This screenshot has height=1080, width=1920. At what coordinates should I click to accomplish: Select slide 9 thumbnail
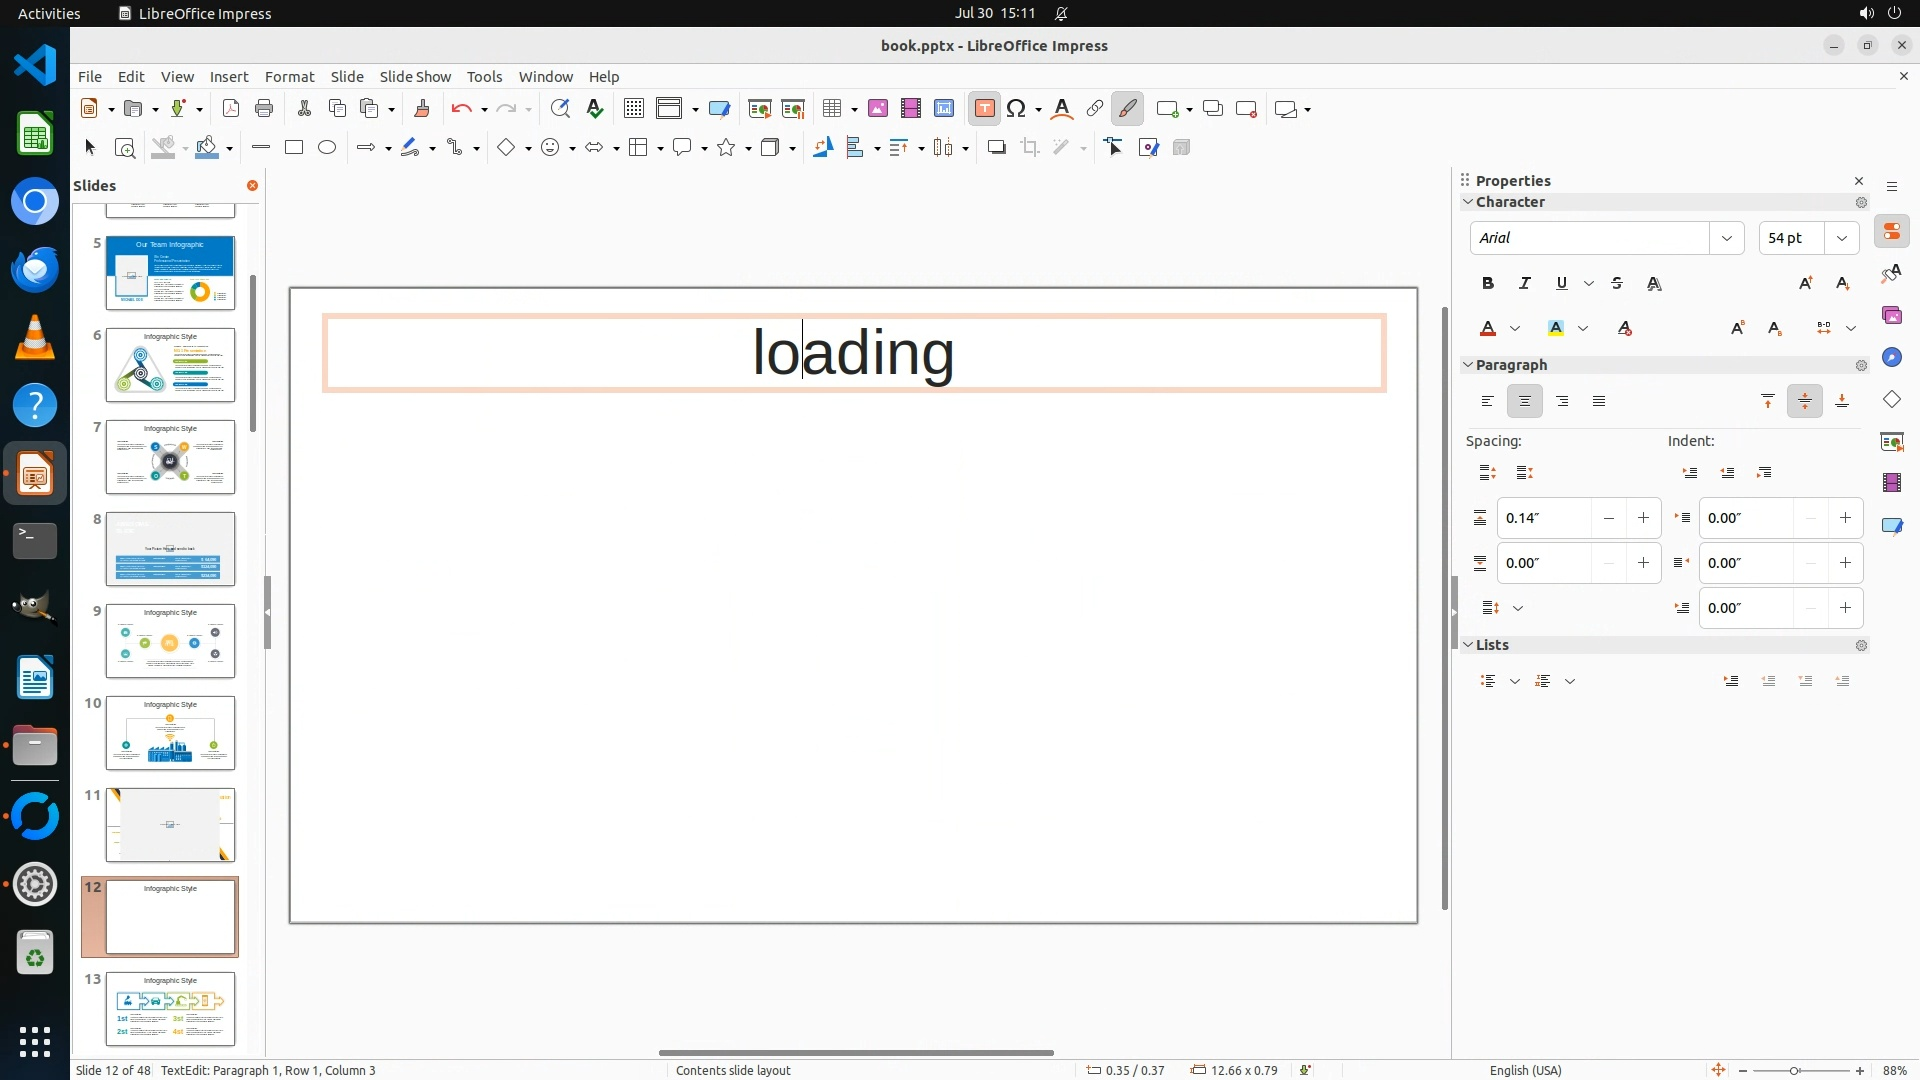[x=170, y=641]
